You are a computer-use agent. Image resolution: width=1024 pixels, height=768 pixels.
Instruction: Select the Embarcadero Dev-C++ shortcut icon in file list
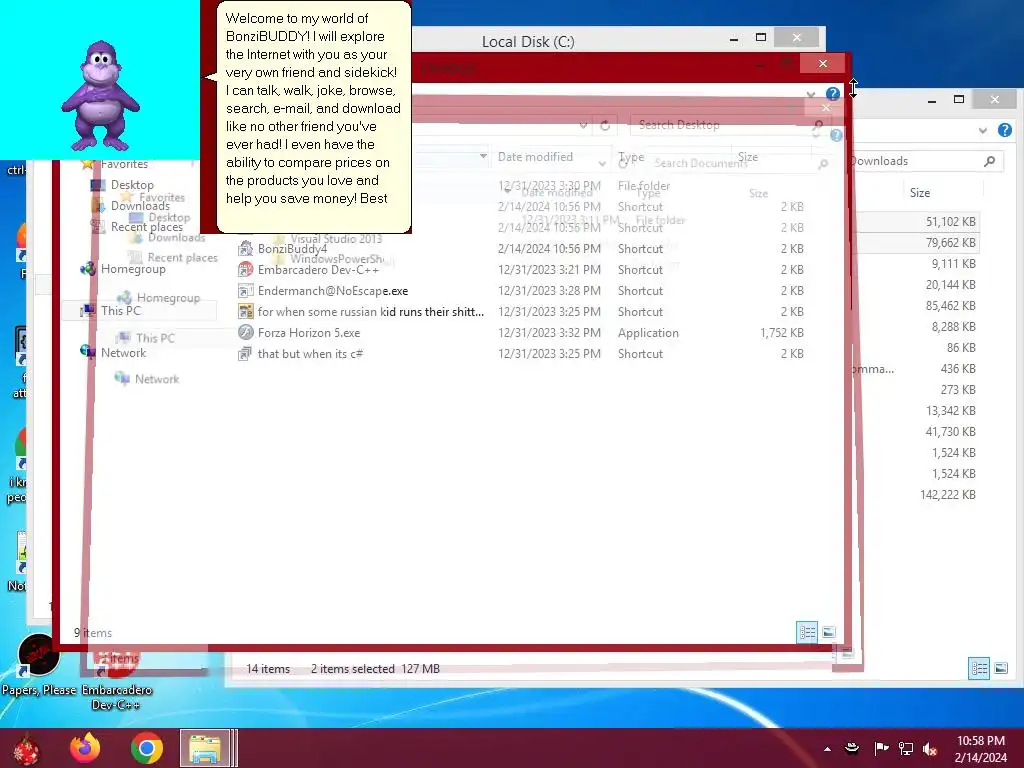(x=246, y=269)
